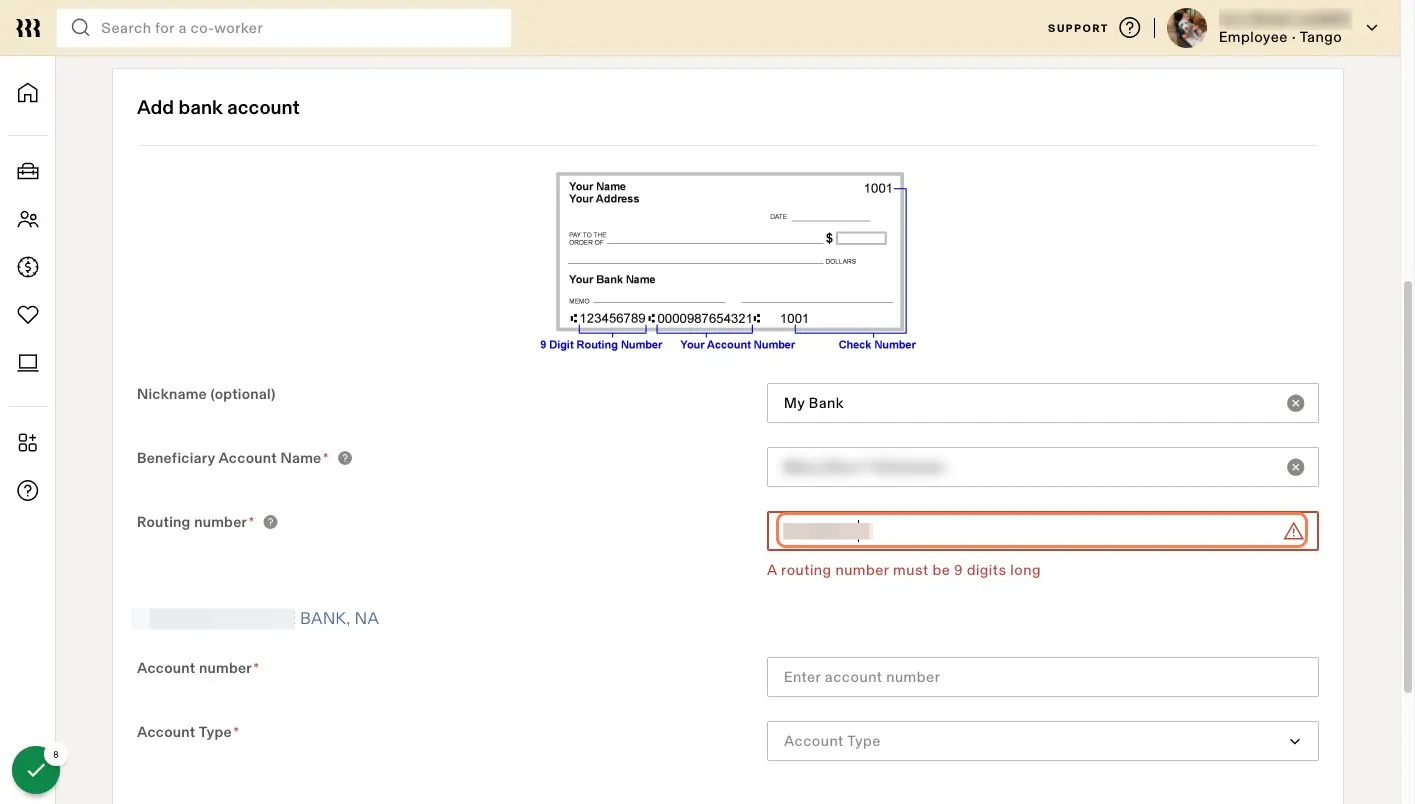This screenshot has width=1415, height=804.
Task: Click the Beneficiary Account Name help icon
Action: tap(345, 458)
